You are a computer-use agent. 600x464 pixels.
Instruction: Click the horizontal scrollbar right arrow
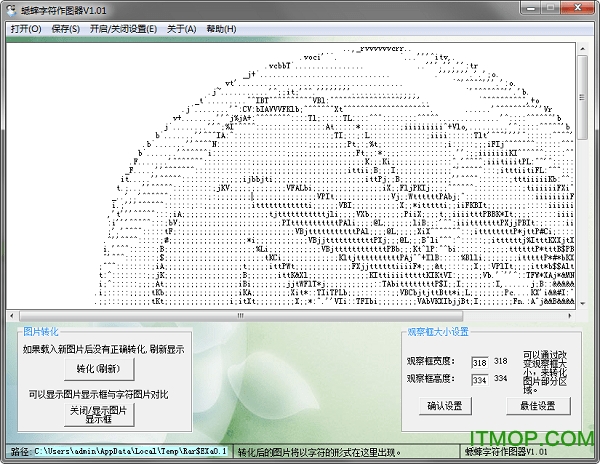570,316
